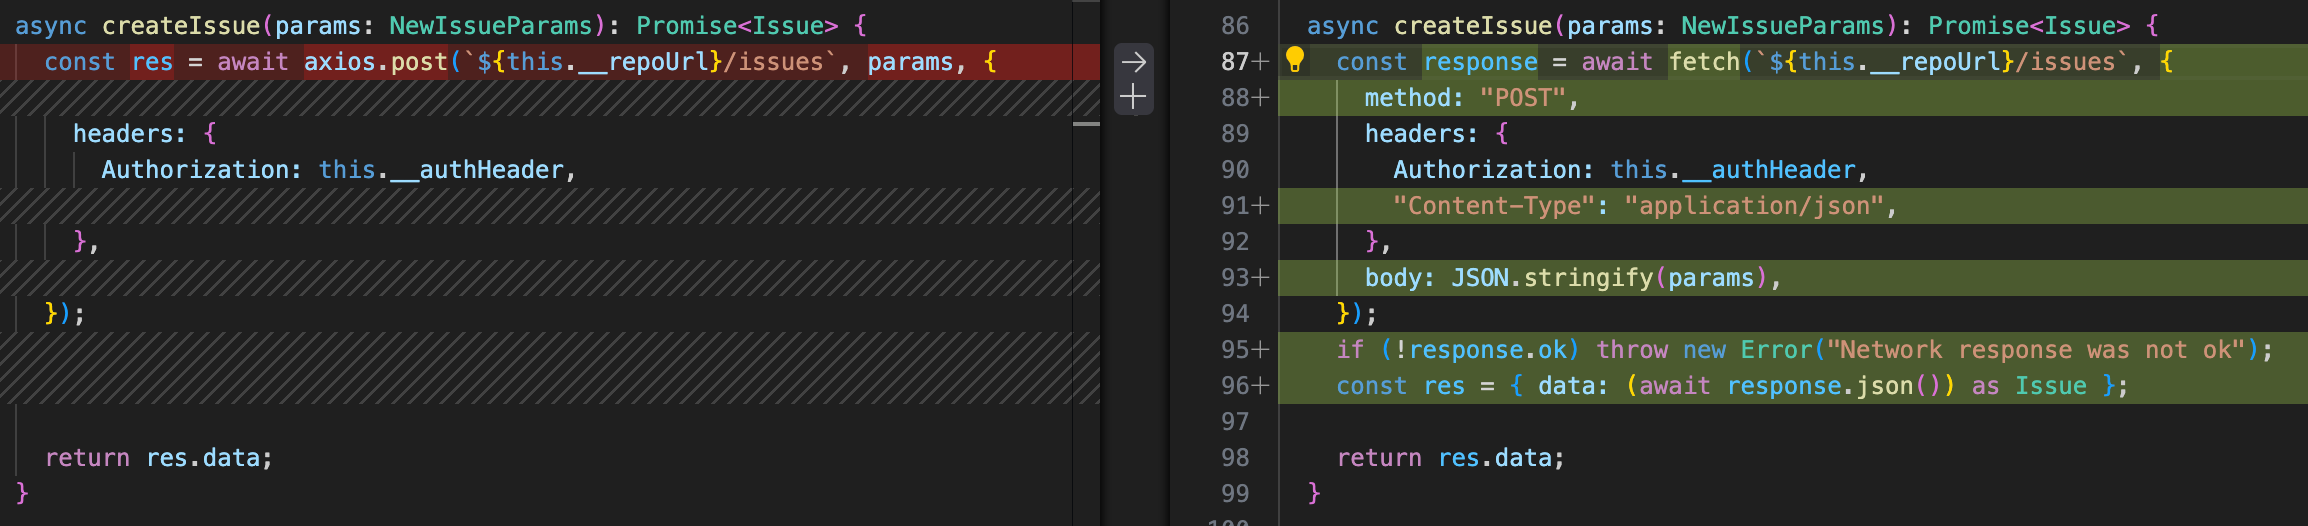The image size is (2308, 526).
Task: Click __authHeader in the original pane
Action: [477, 170]
